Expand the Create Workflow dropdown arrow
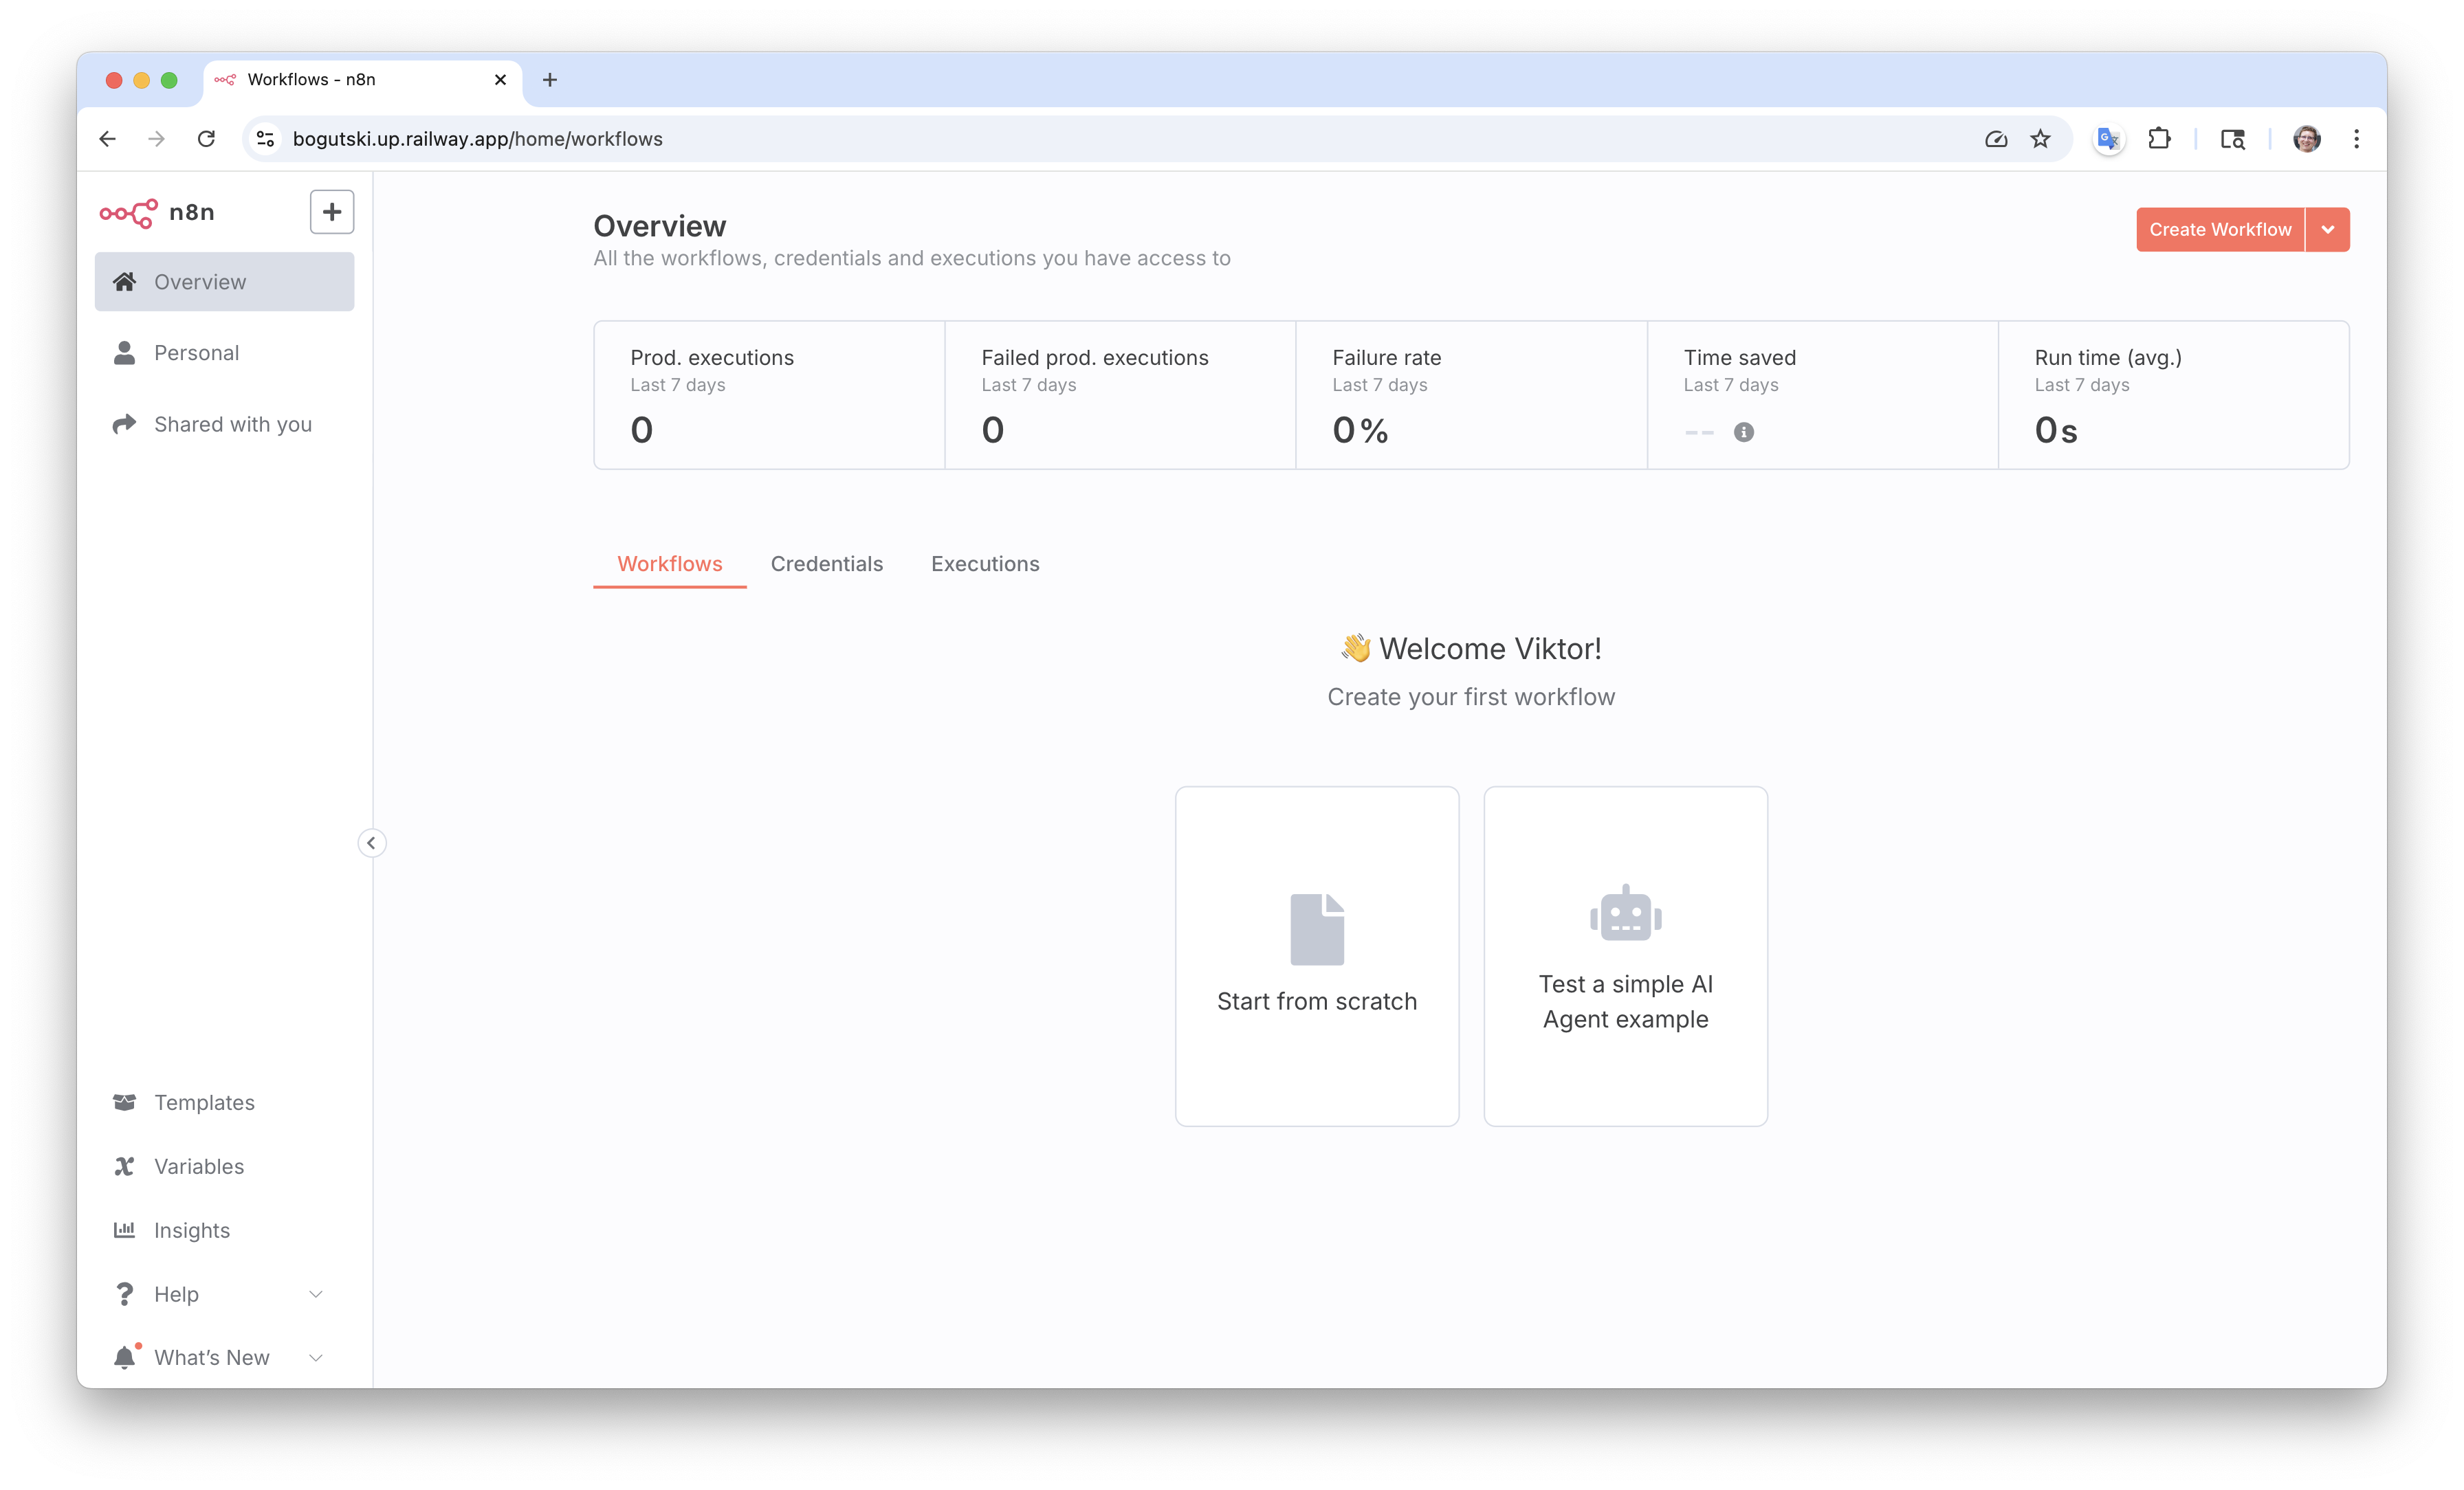2464x1490 pixels. coord(2327,230)
